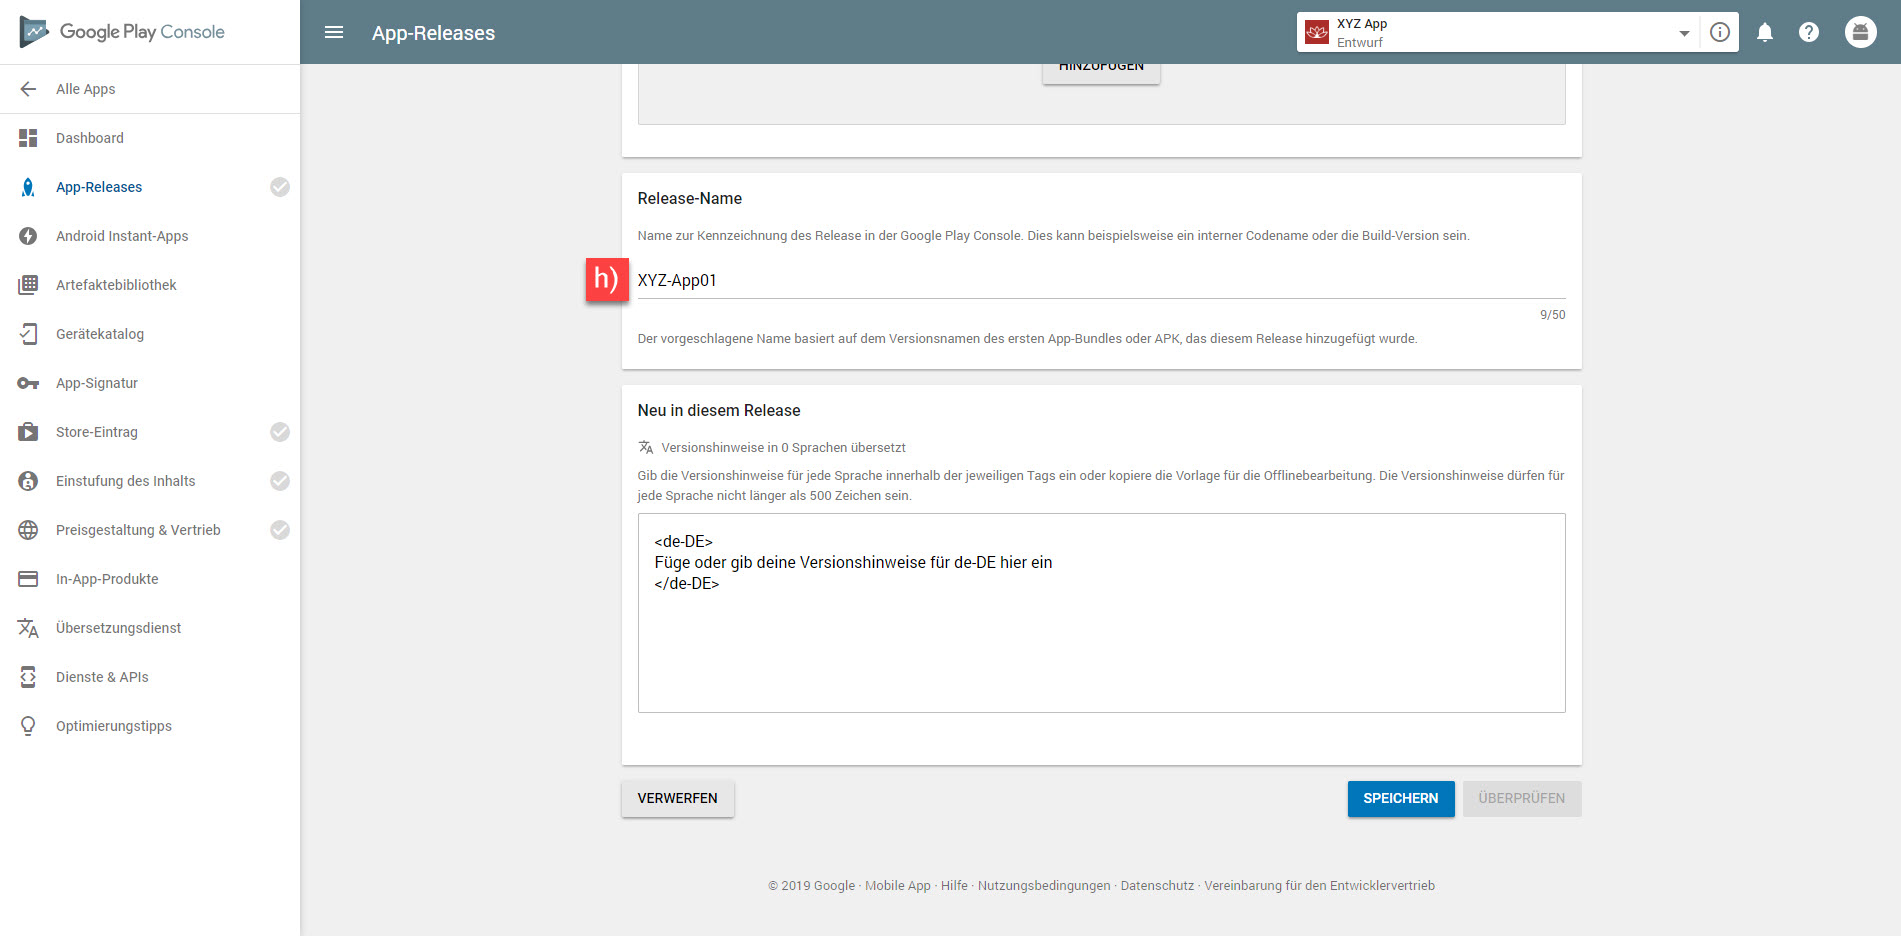This screenshot has width=1901, height=936.
Task: Click the Gerätekatalog device icon
Action: pyautogui.click(x=28, y=334)
